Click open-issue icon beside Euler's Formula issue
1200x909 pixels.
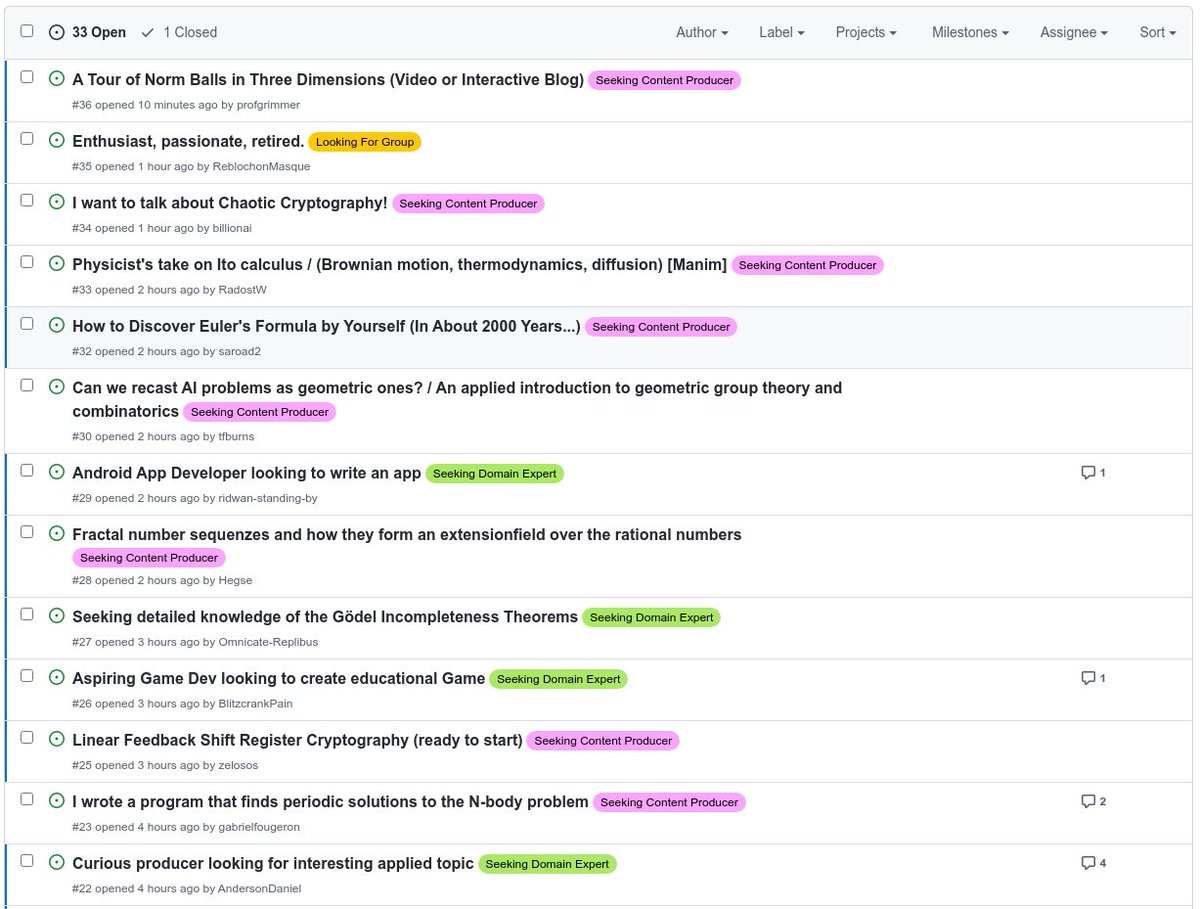(x=56, y=325)
